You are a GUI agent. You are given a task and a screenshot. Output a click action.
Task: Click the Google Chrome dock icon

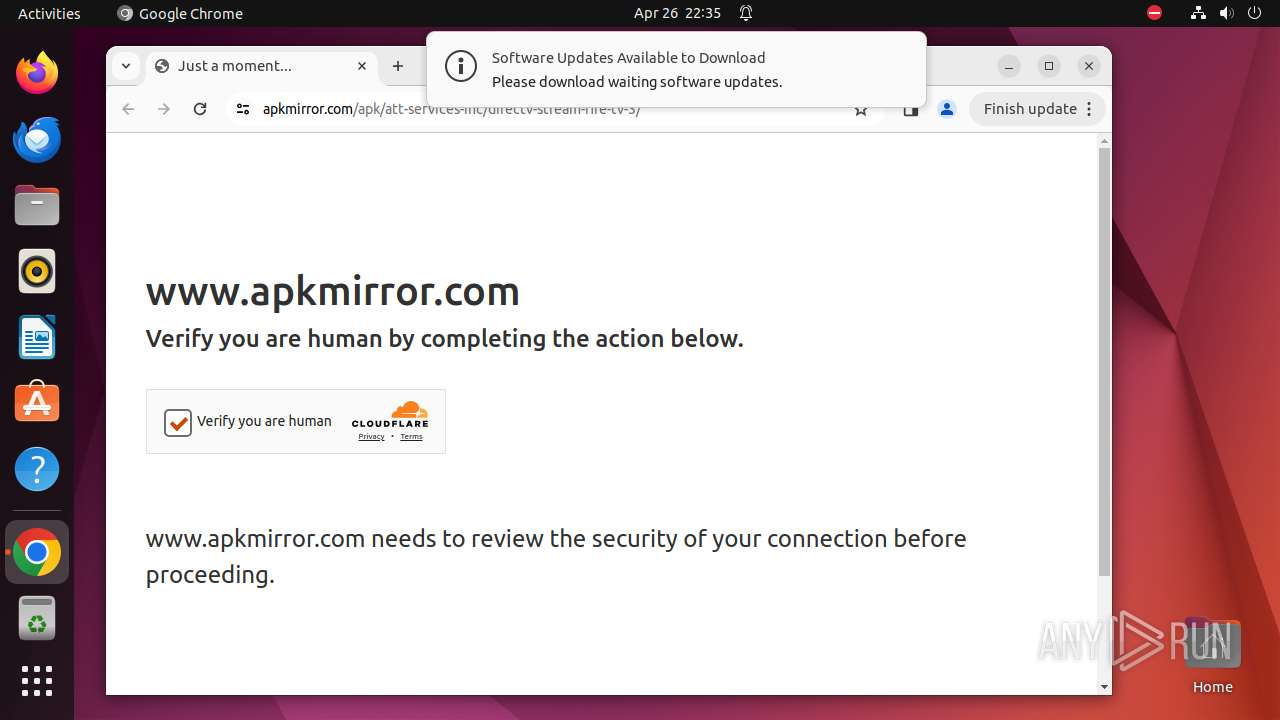pyautogui.click(x=37, y=553)
